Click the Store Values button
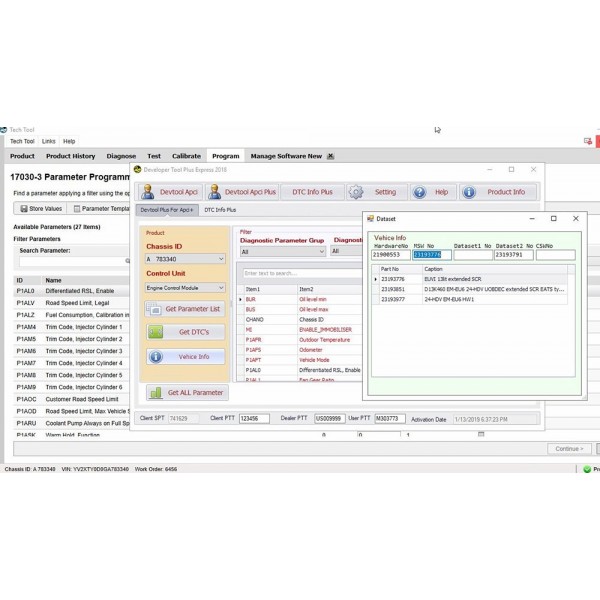Screen dimensions: 600x600 click(41, 209)
